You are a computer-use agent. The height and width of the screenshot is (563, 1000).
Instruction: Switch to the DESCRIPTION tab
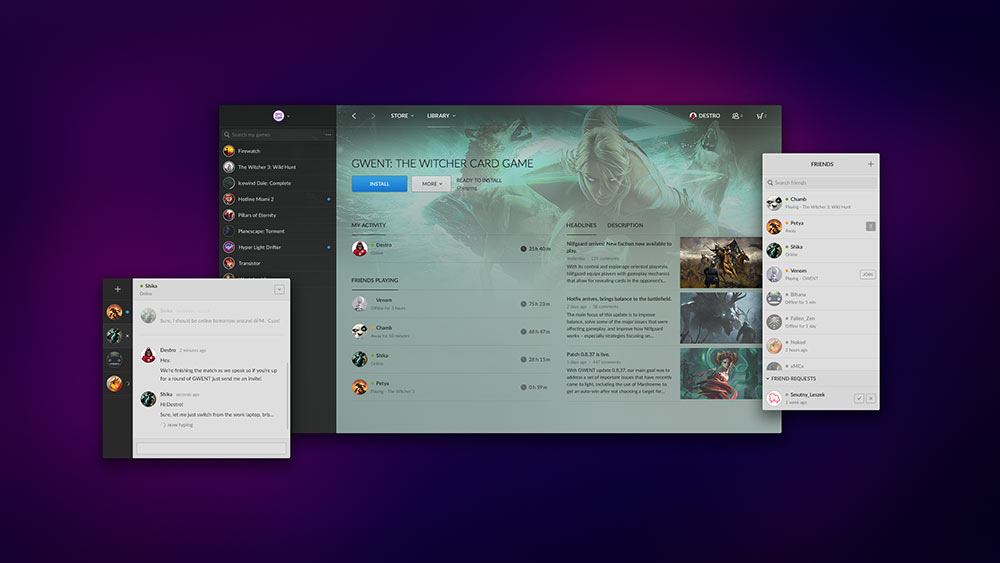pos(625,225)
